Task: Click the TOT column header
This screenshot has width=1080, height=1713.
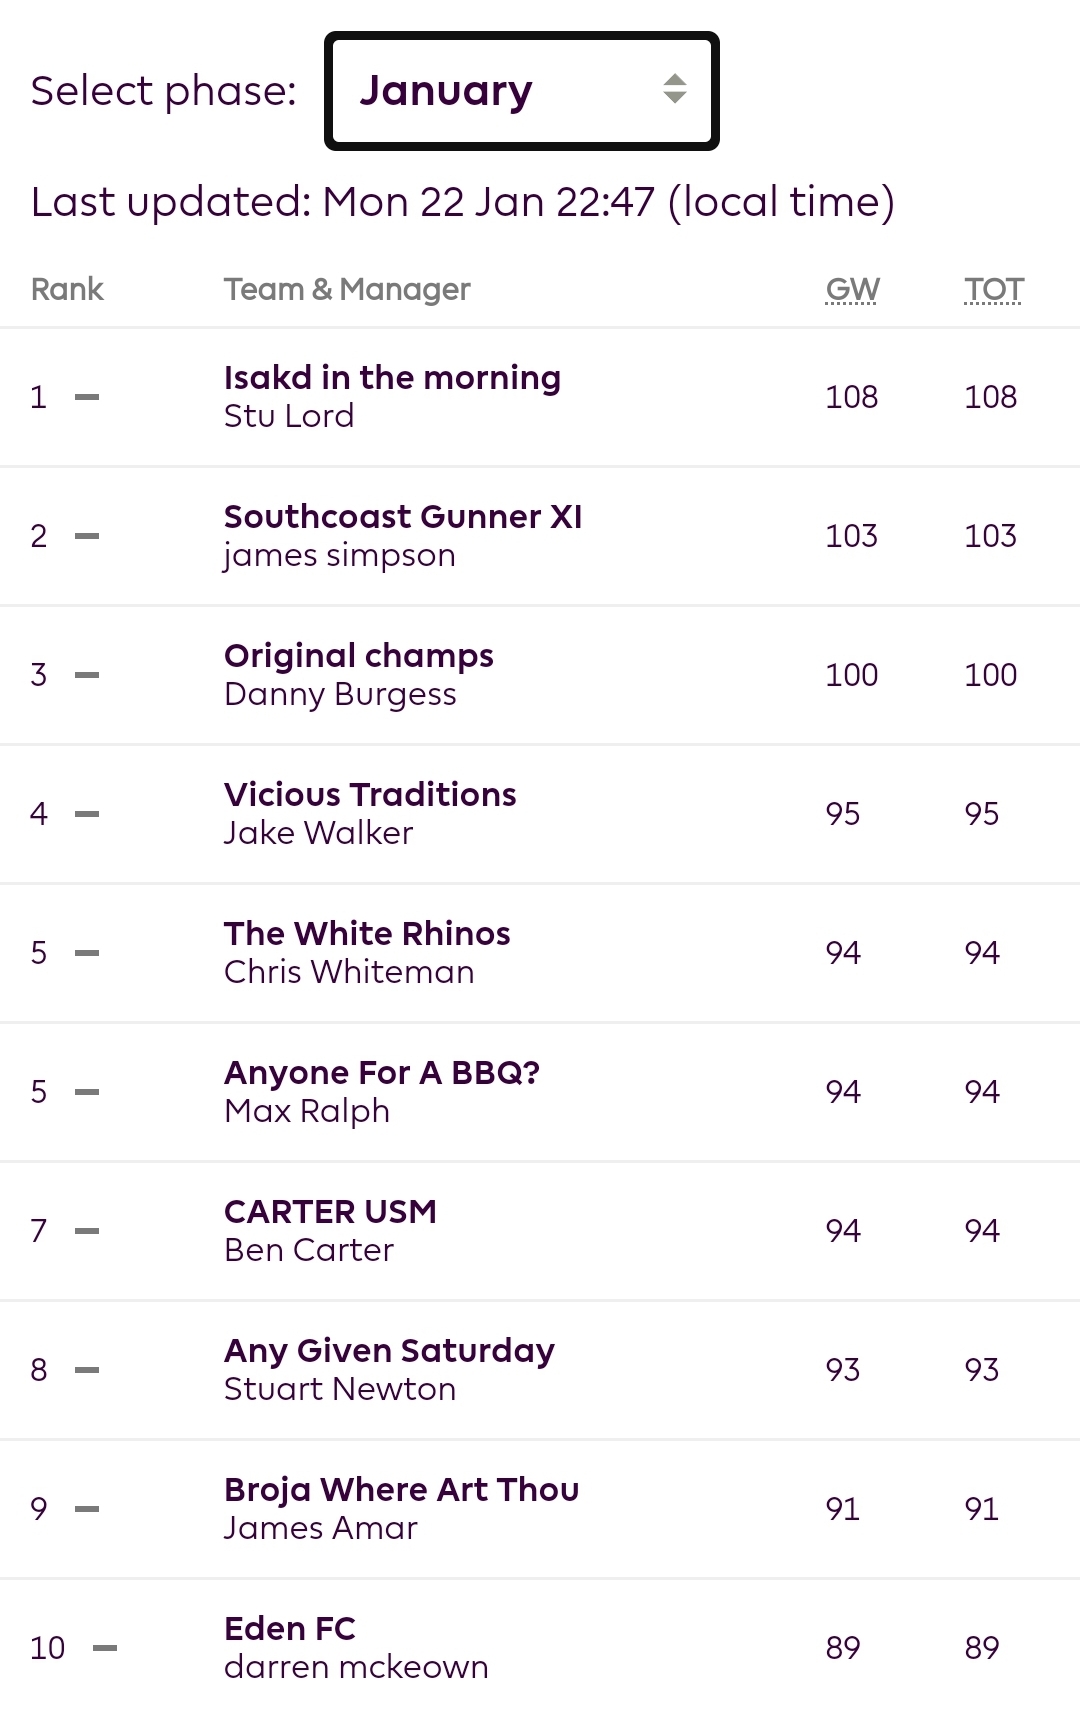Action: pyautogui.click(x=993, y=289)
